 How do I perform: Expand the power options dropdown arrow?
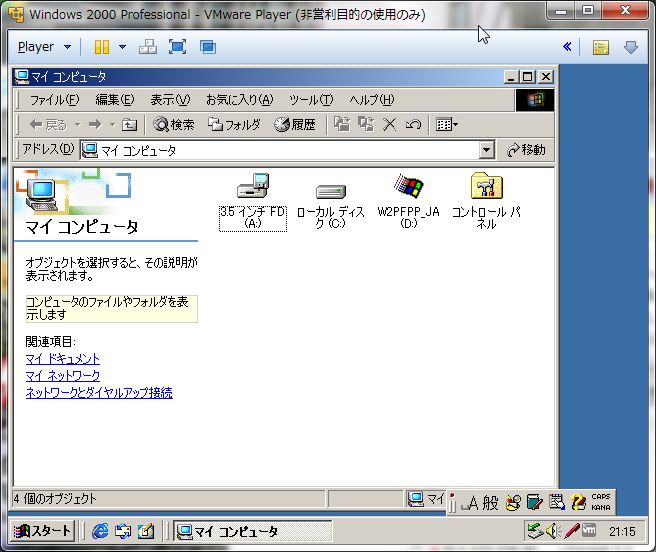coord(123,47)
